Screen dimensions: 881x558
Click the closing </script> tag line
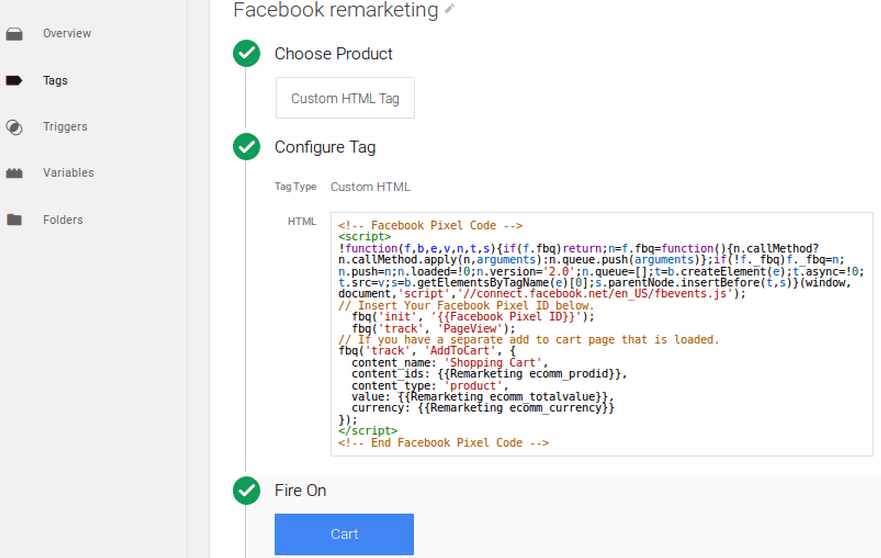(367, 431)
